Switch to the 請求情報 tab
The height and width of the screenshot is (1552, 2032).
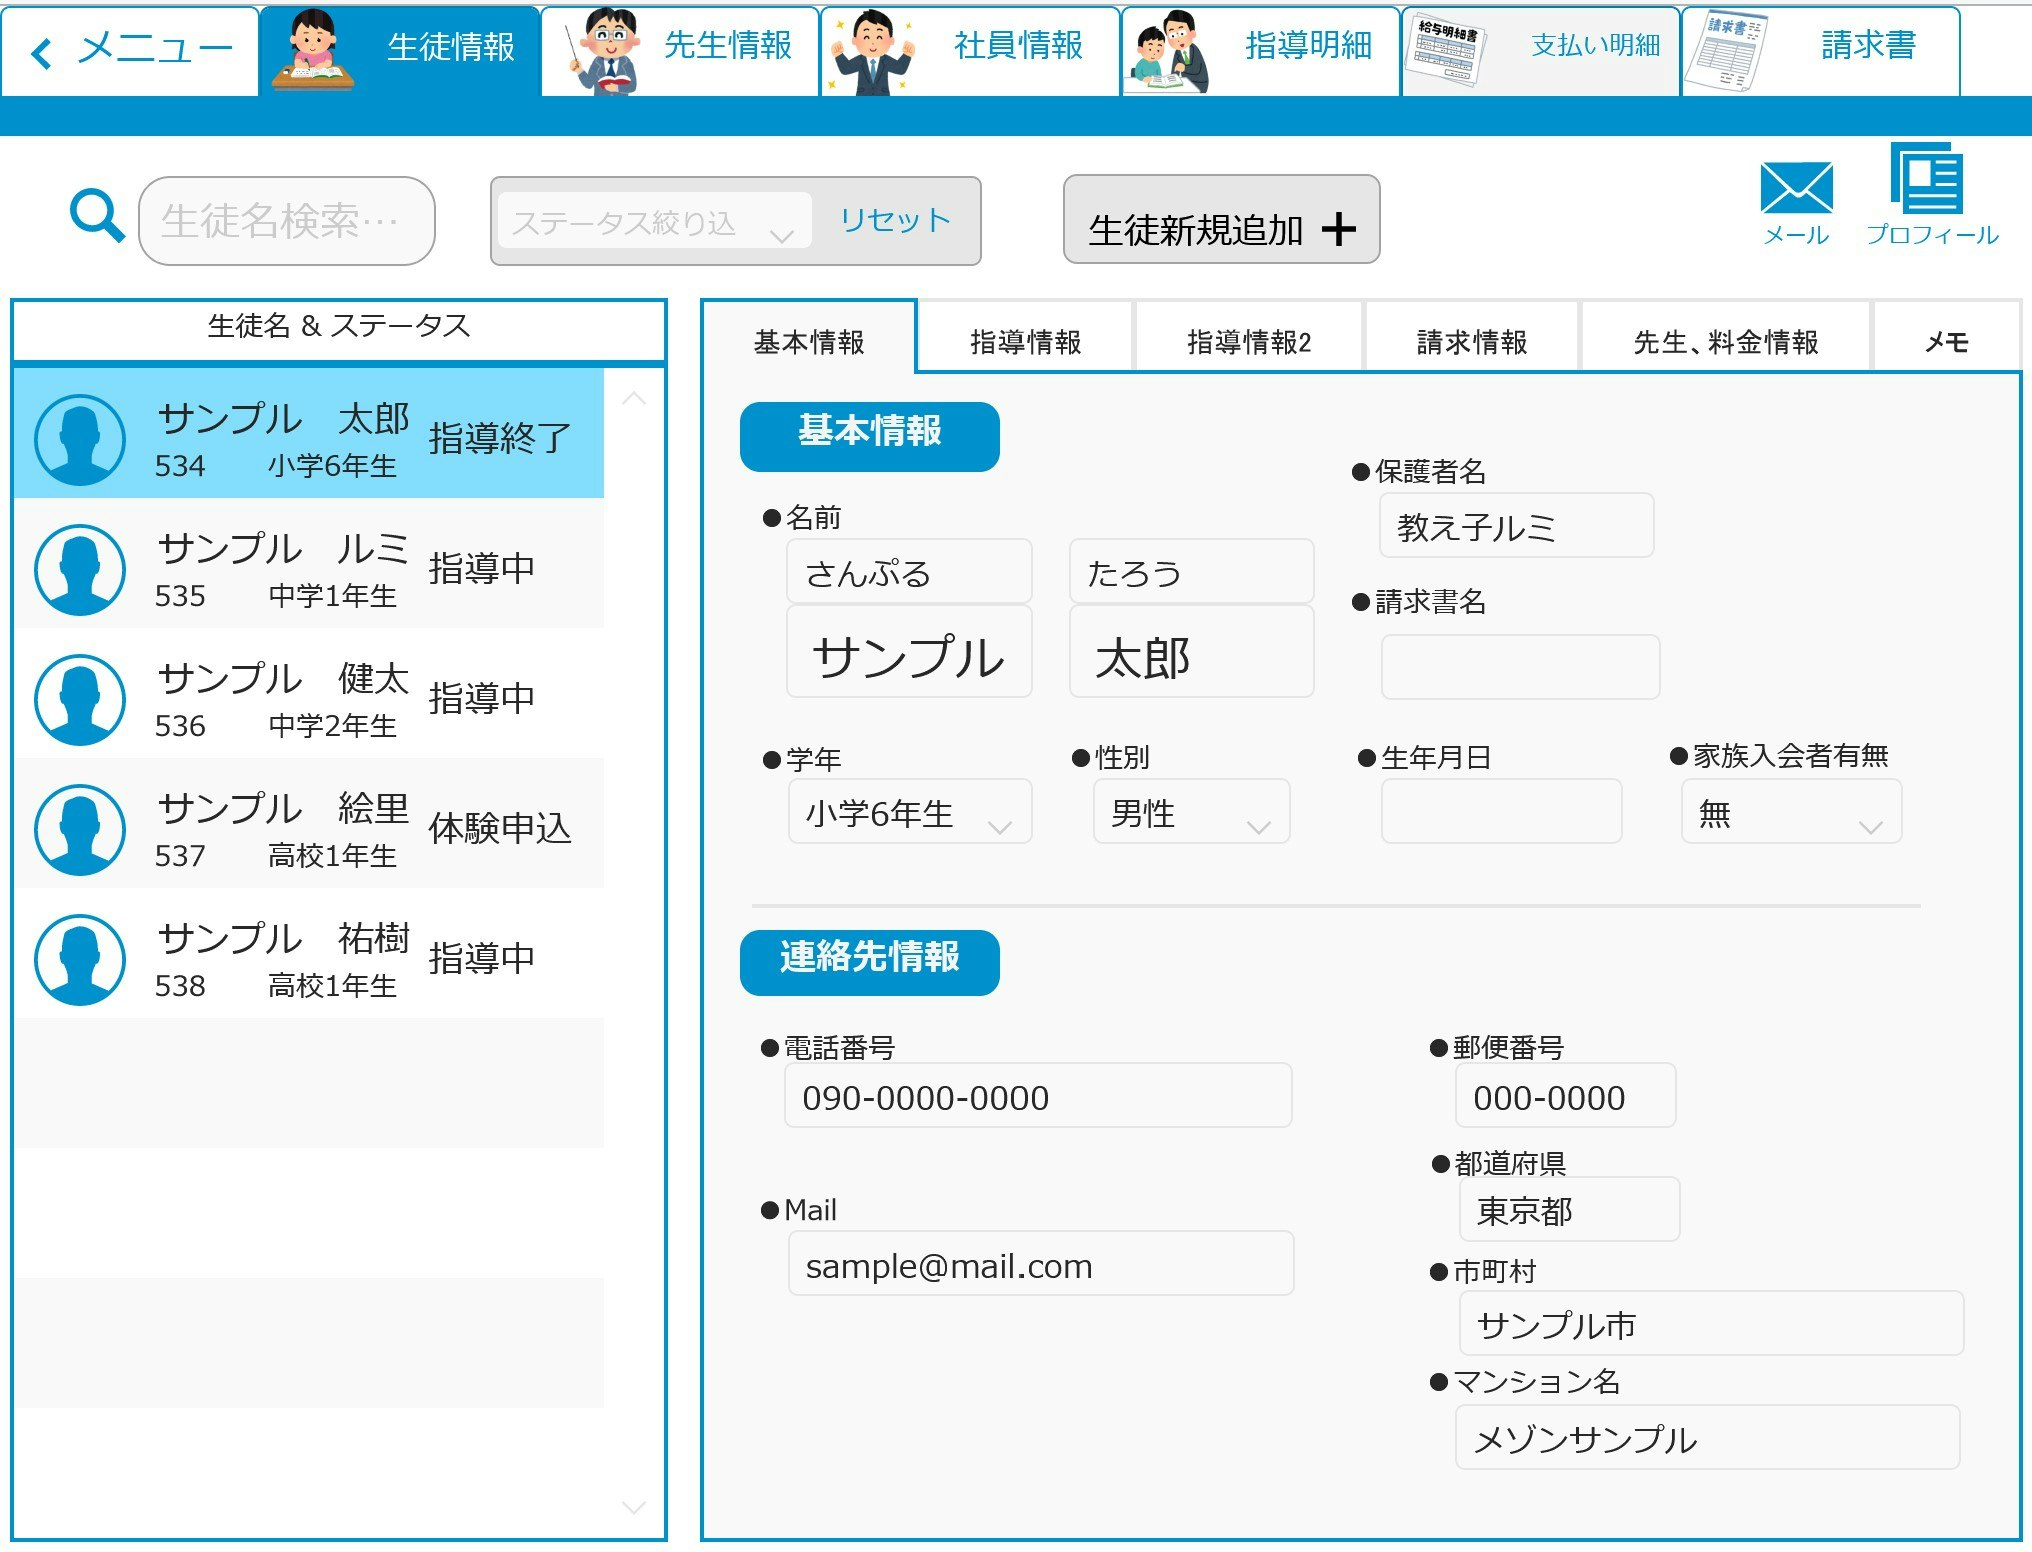[1471, 342]
